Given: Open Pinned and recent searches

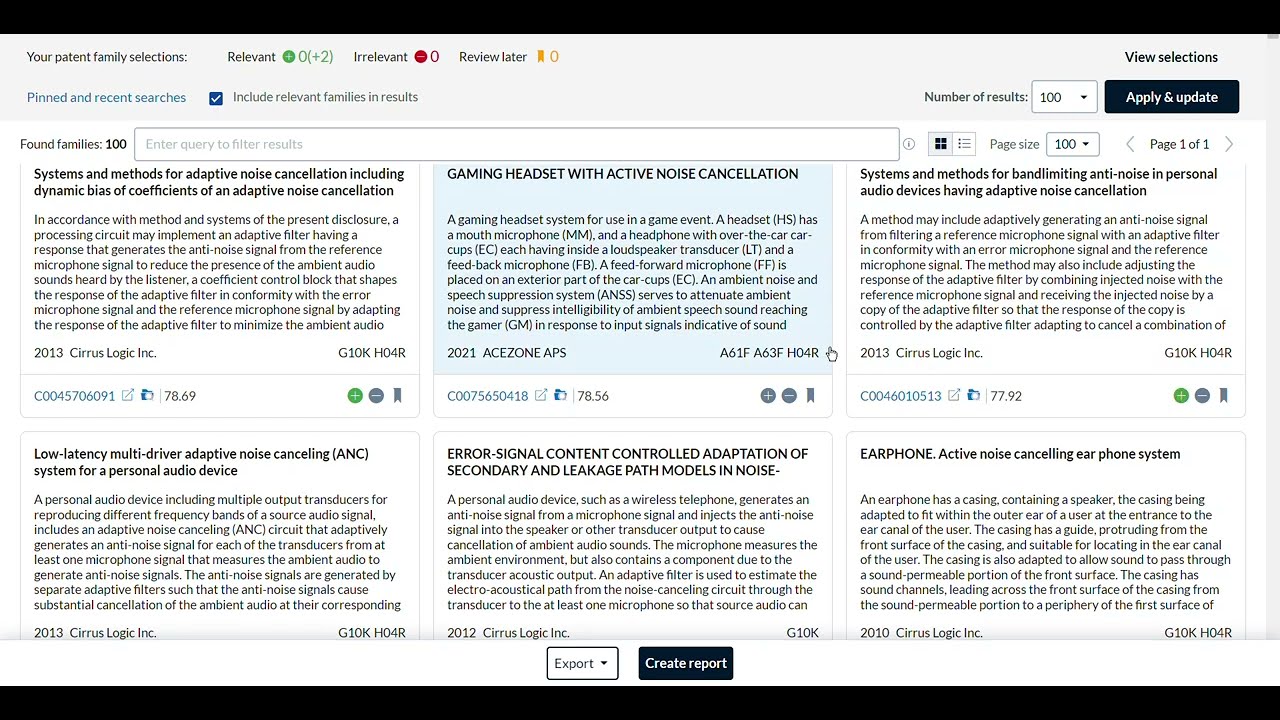Looking at the screenshot, I should [x=106, y=97].
